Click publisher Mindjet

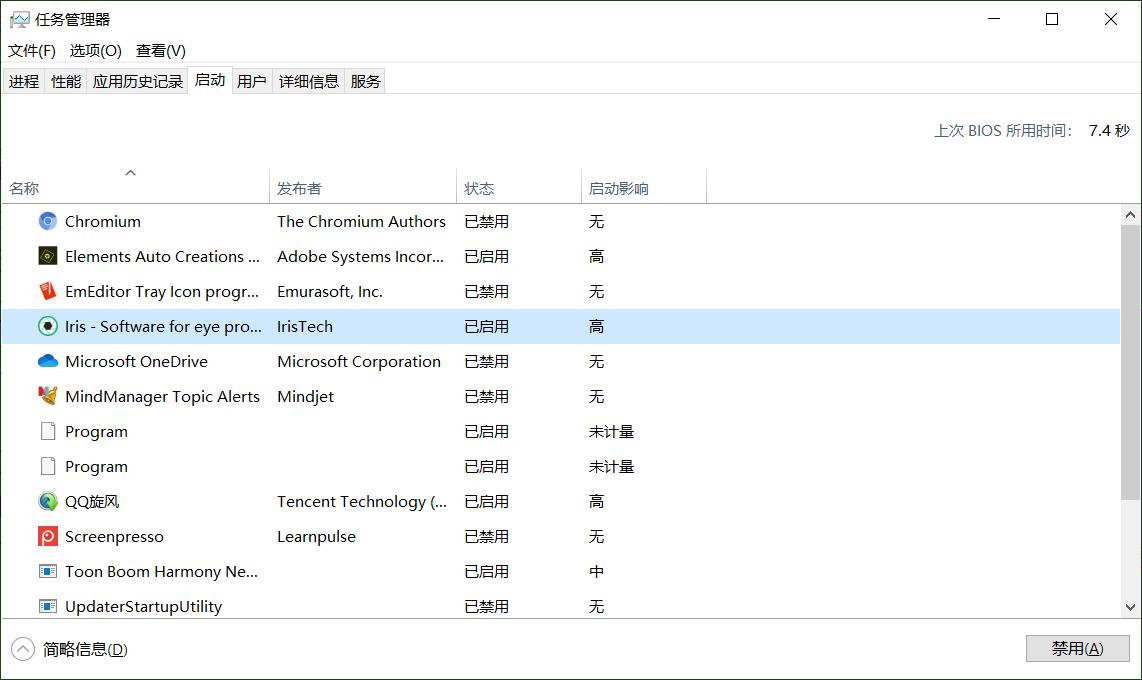305,396
